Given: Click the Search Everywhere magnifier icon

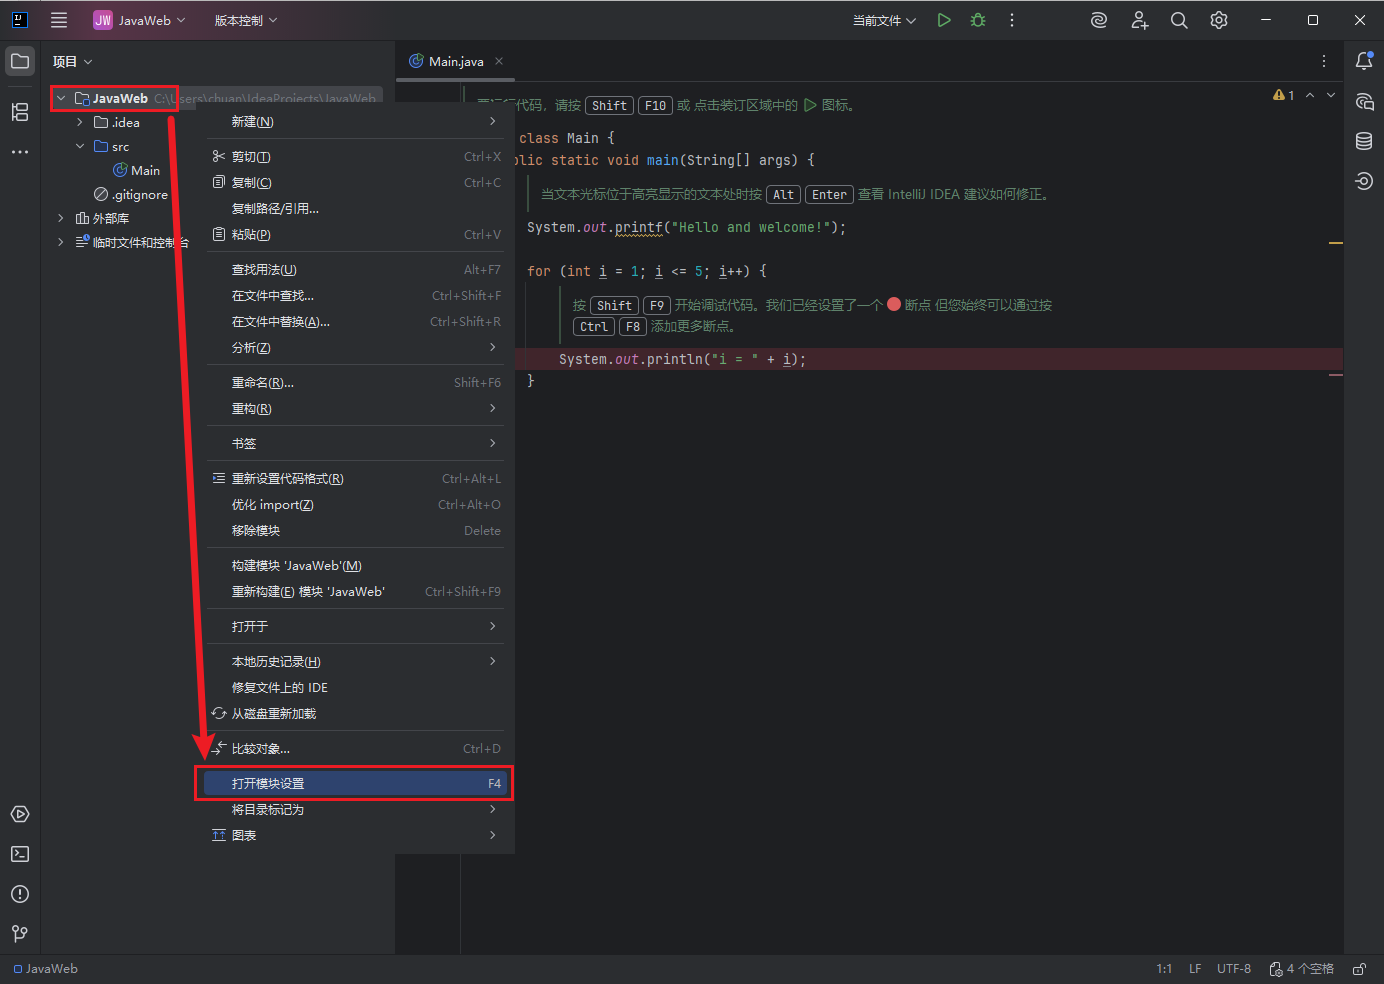Looking at the screenshot, I should pyautogui.click(x=1179, y=20).
